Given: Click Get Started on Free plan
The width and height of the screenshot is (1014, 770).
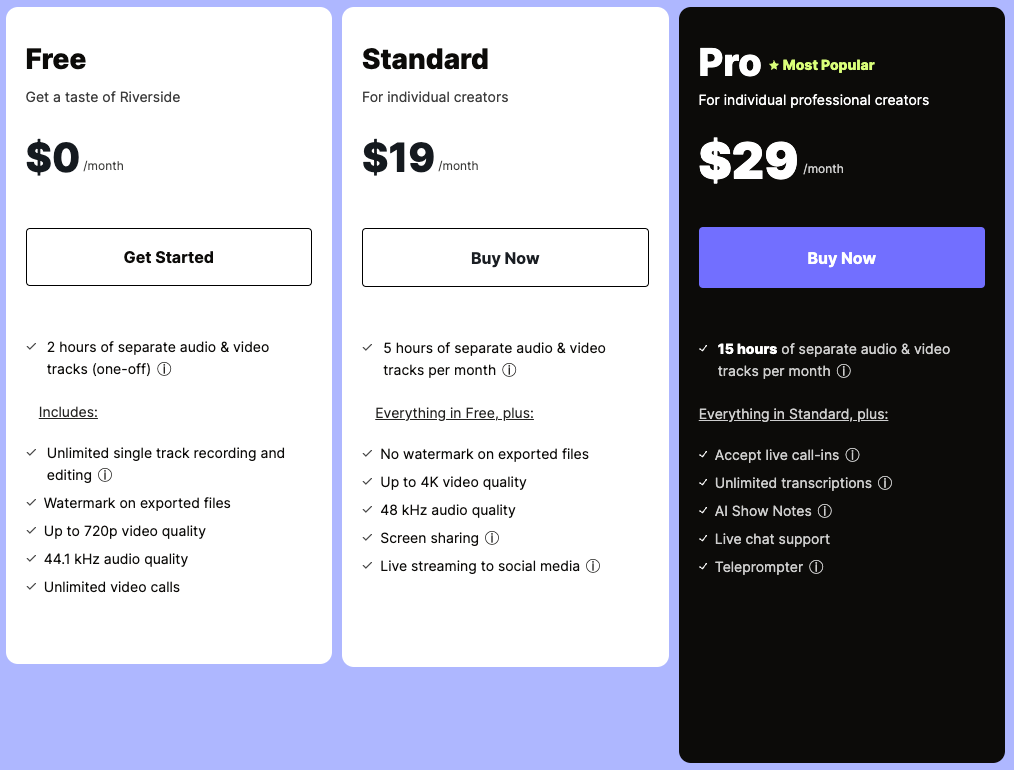Looking at the screenshot, I should (169, 257).
